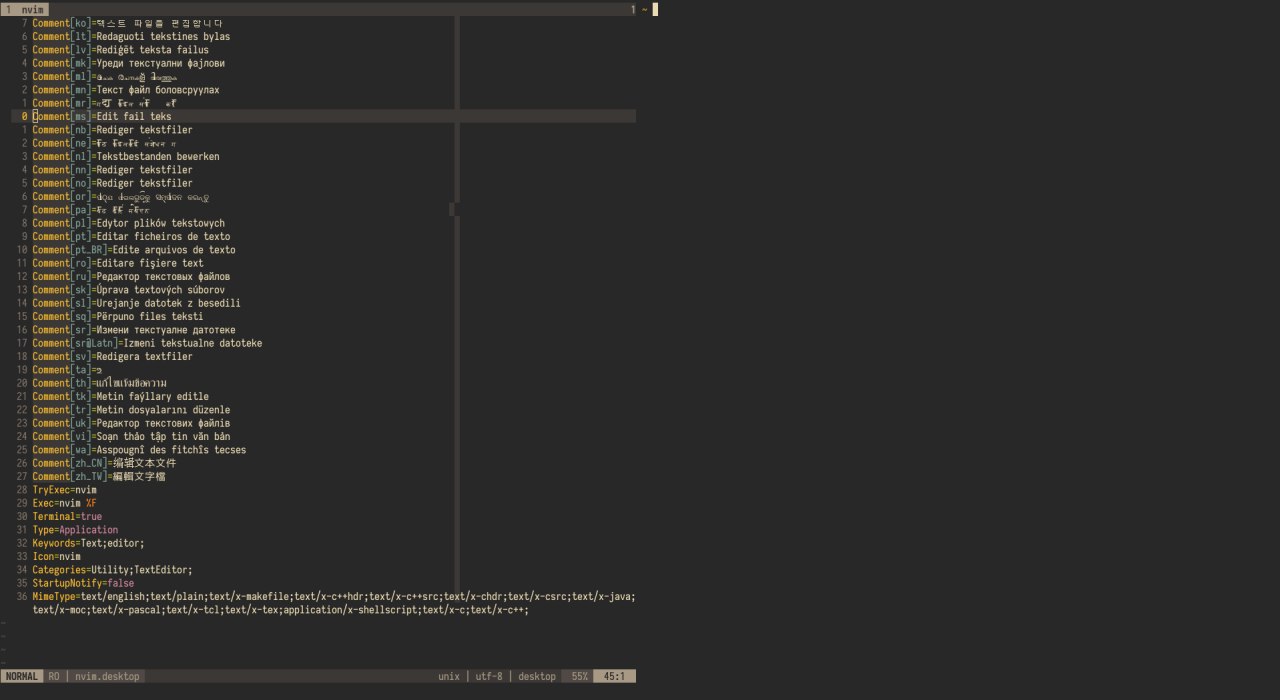Click 'Redaguoti tekstines bylas' text
The width and height of the screenshot is (1280, 700).
point(163,37)
